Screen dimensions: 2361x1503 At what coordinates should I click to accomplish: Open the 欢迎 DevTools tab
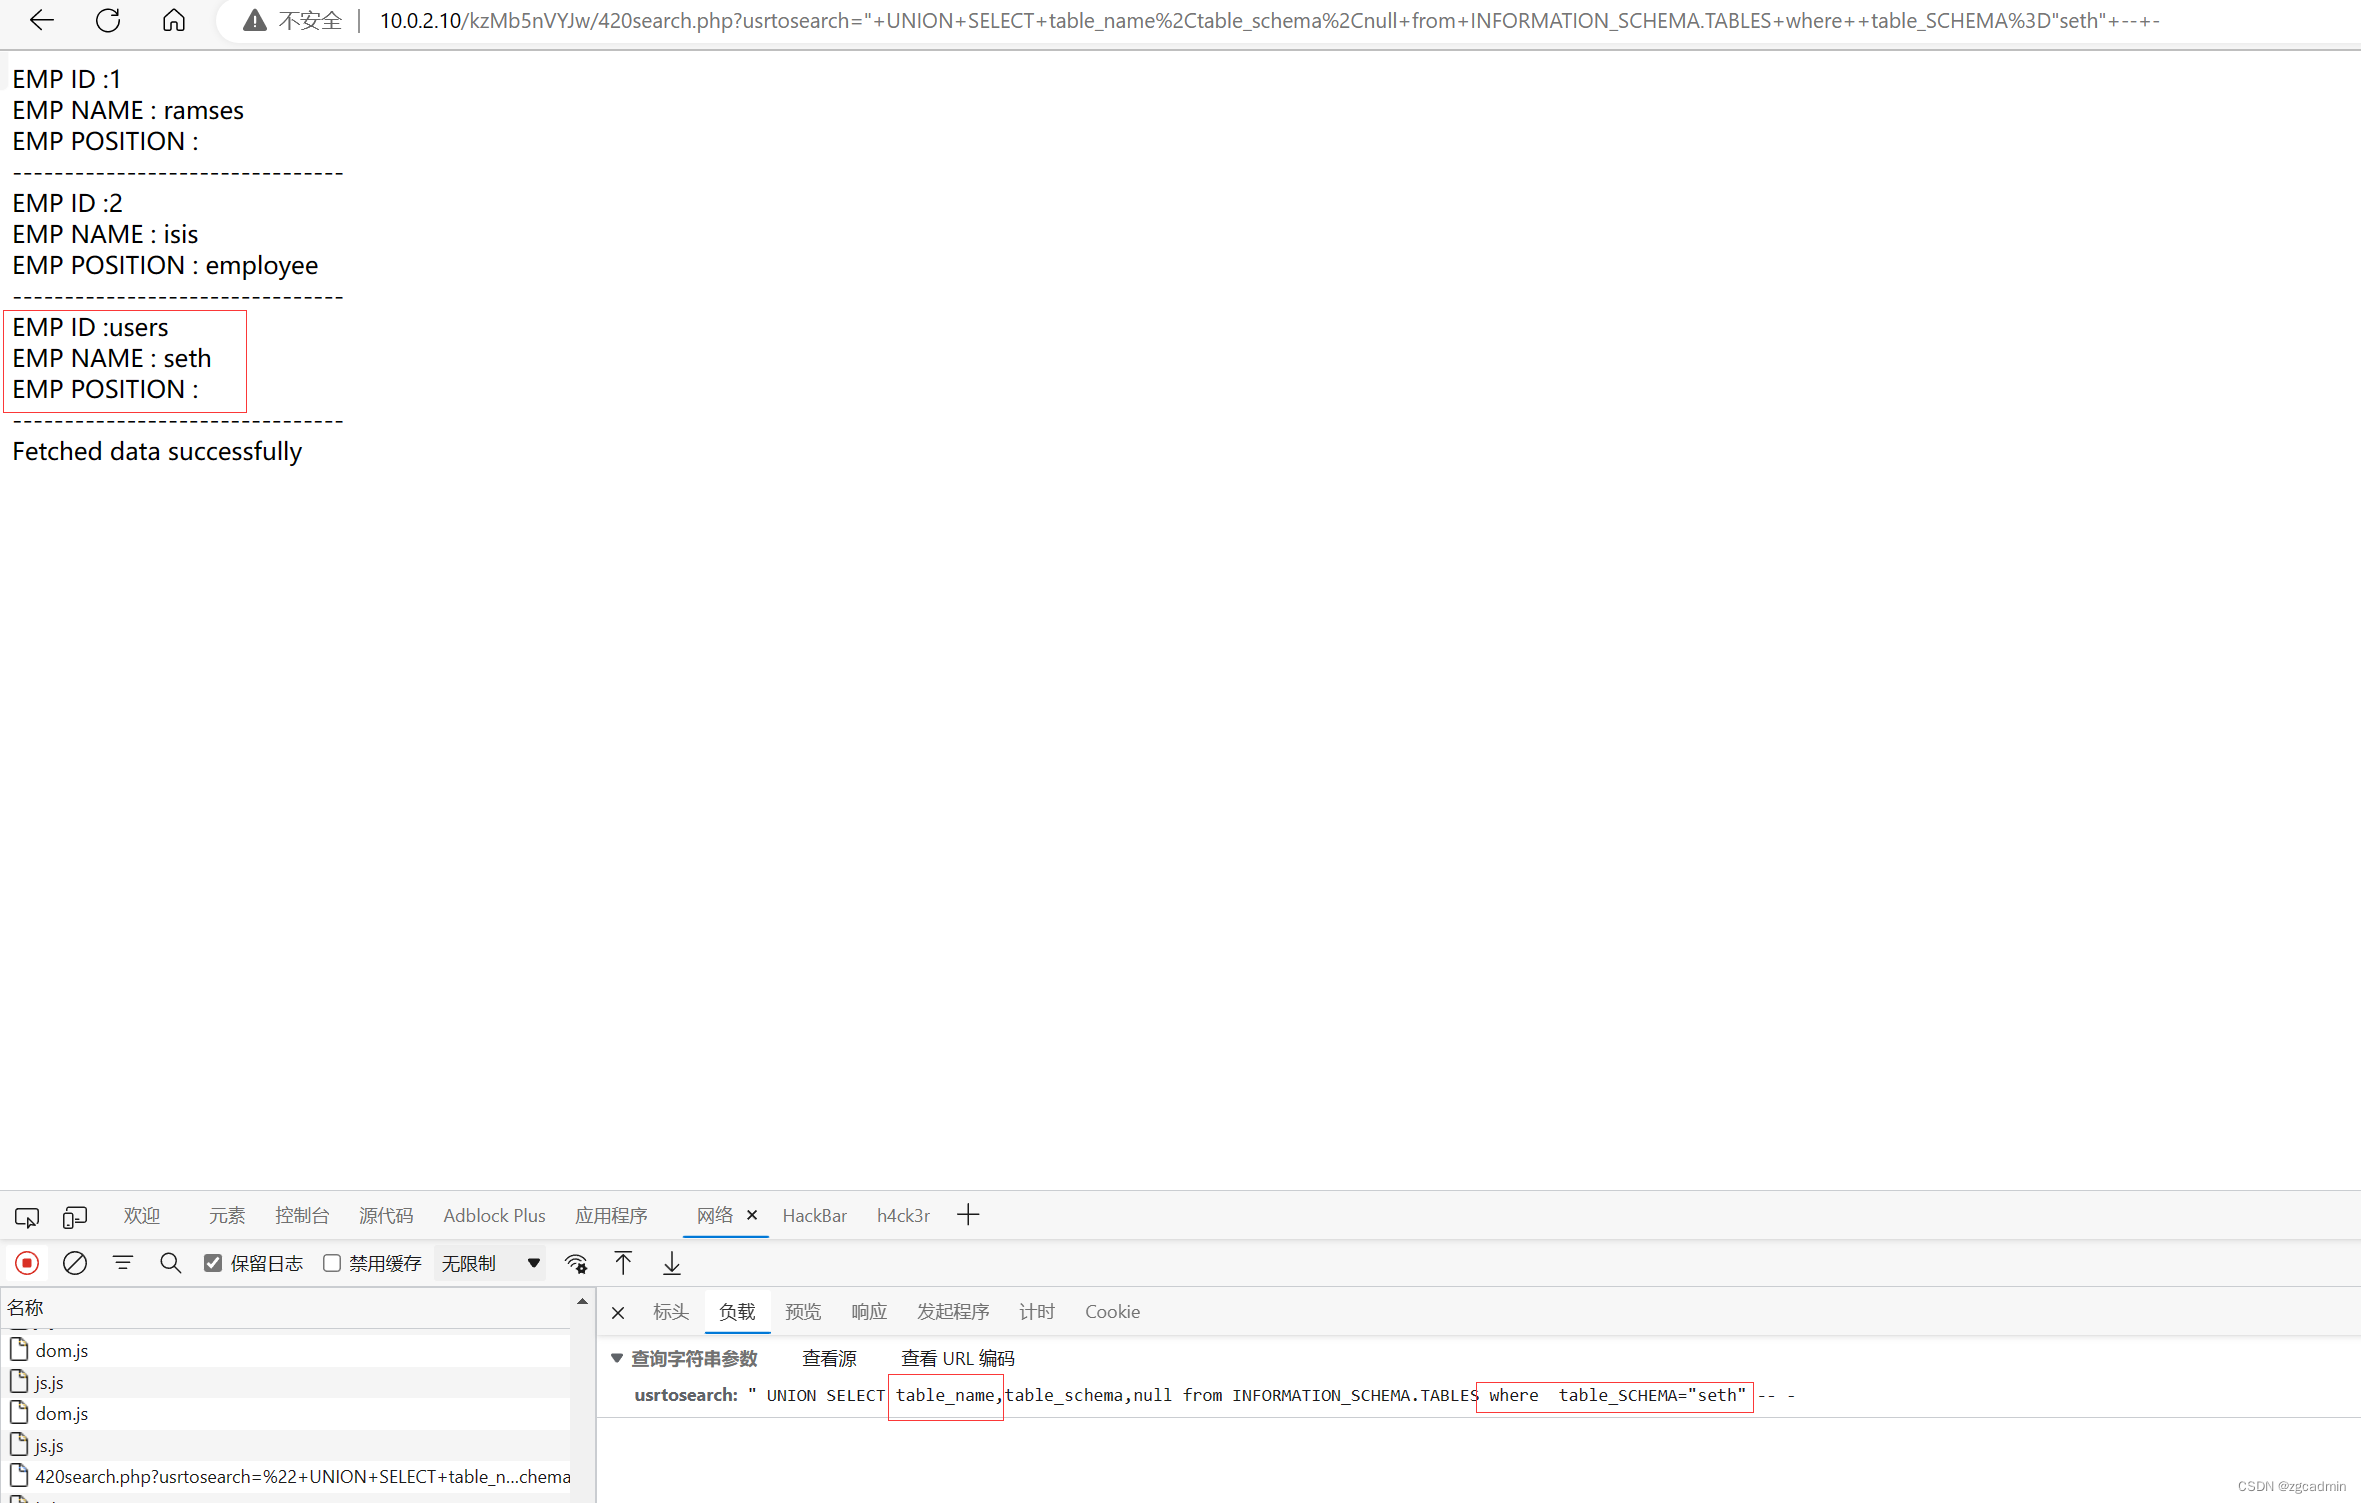click(x=142, y=1215)
